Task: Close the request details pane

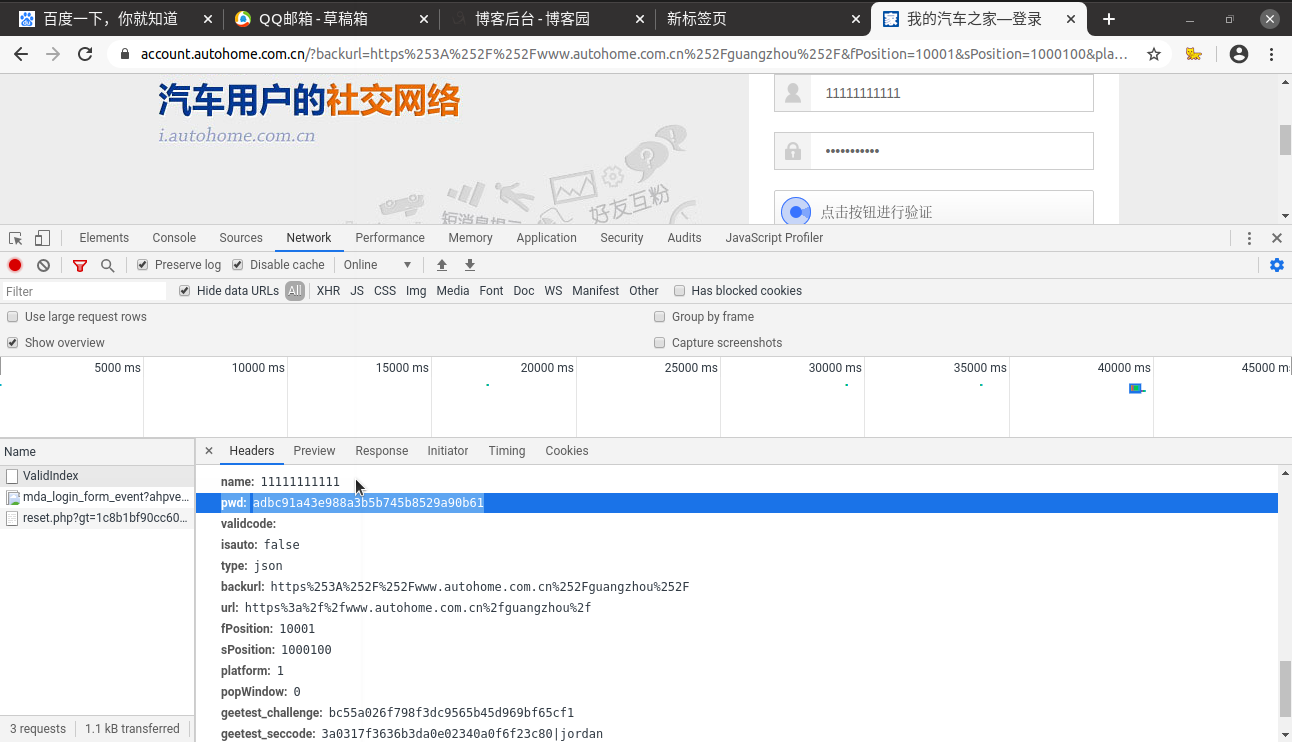Action: coord(209,451)
